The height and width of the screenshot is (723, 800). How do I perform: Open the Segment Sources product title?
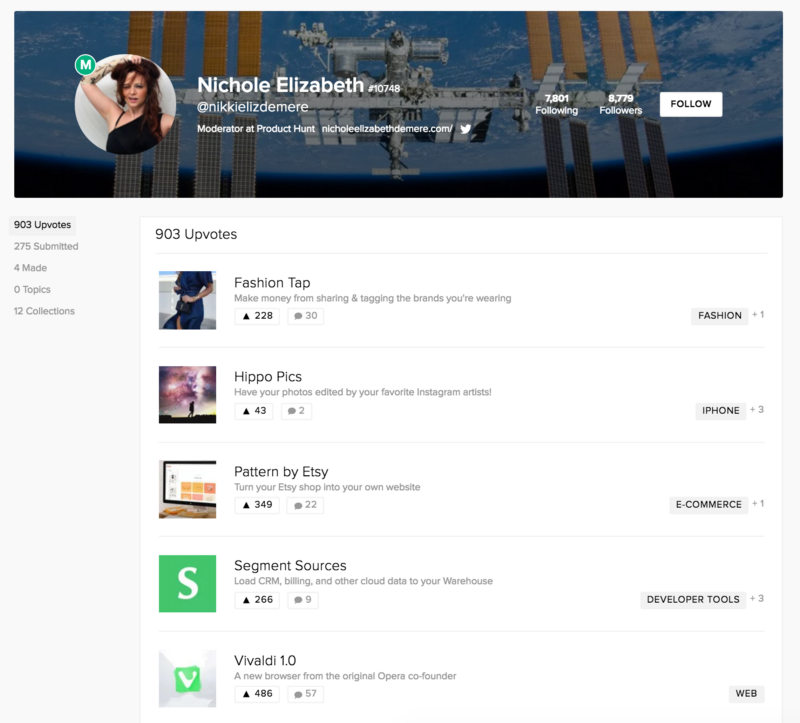click(x=290, y=565)
